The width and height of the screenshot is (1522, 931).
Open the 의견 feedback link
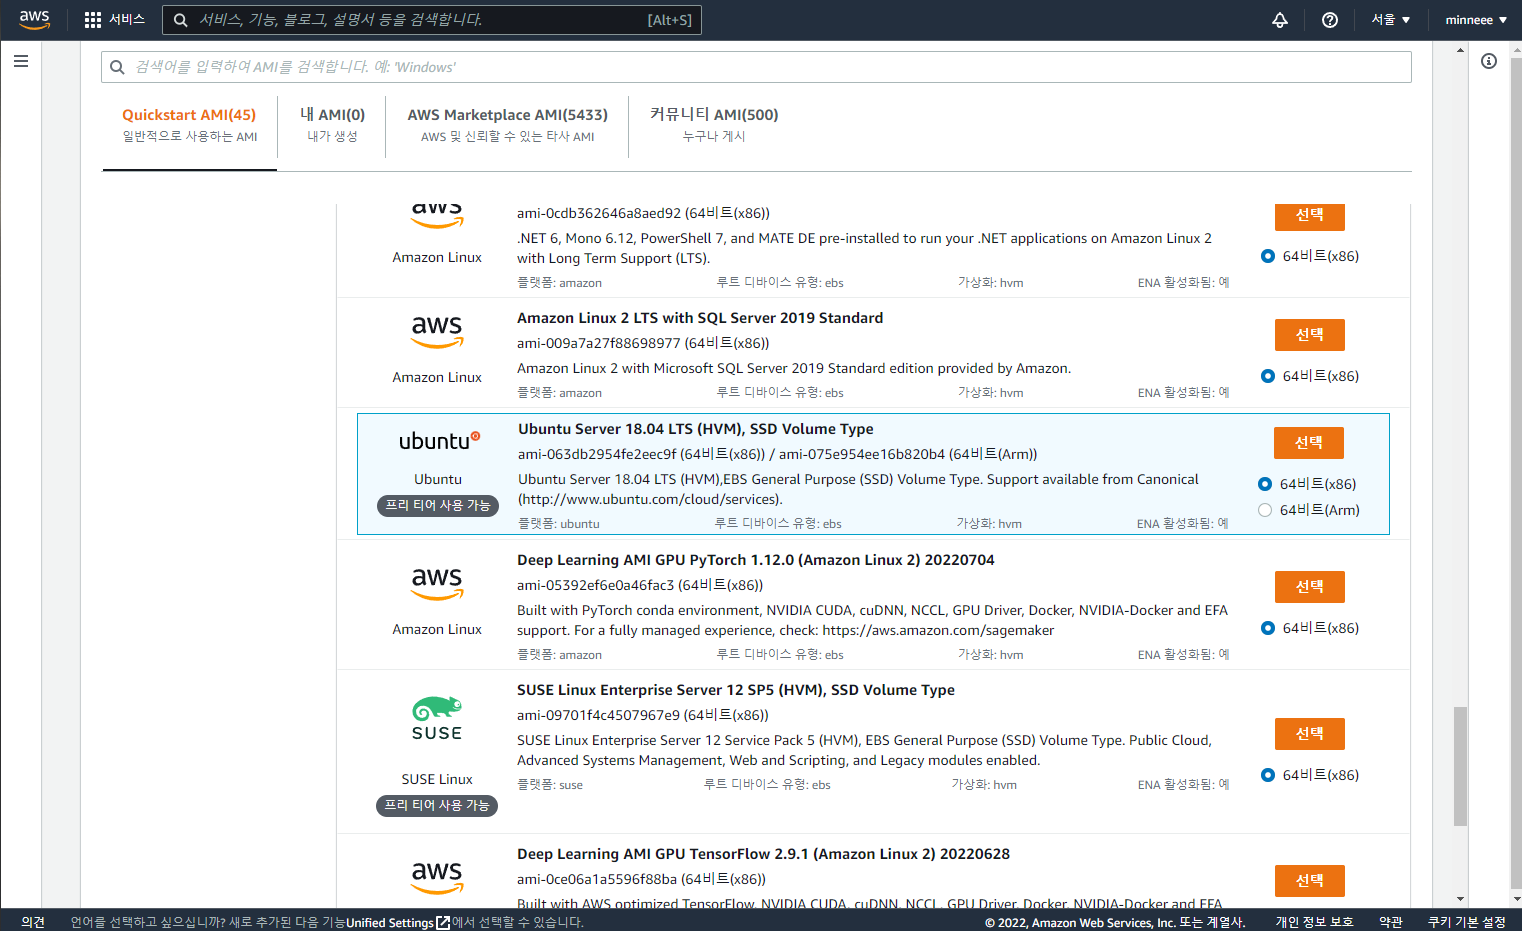click(33, 922)
